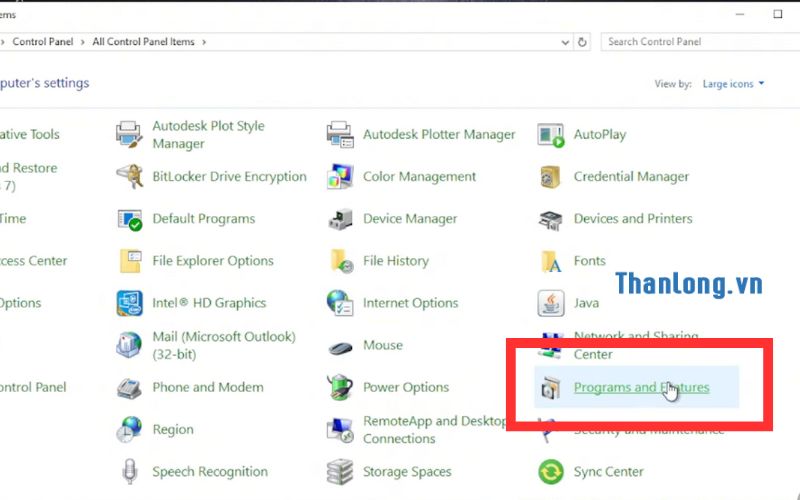This screenshot has width=800, height=500.
Task: Click the Mouse icon
Action: point(340,347)
